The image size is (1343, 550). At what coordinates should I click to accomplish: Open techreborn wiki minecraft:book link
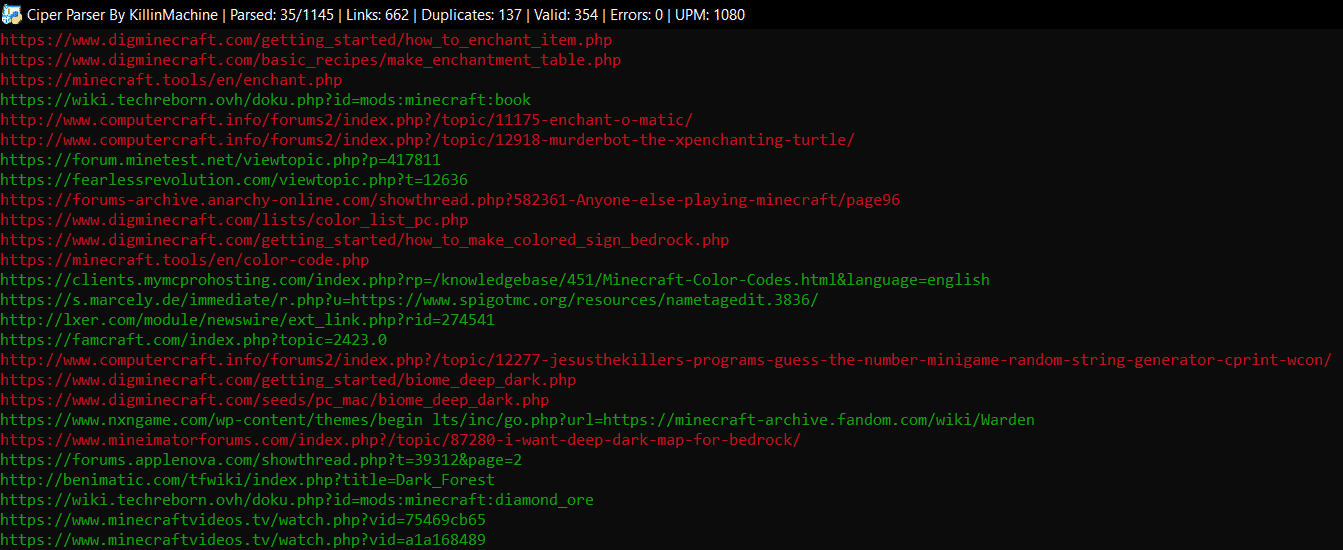265,100
